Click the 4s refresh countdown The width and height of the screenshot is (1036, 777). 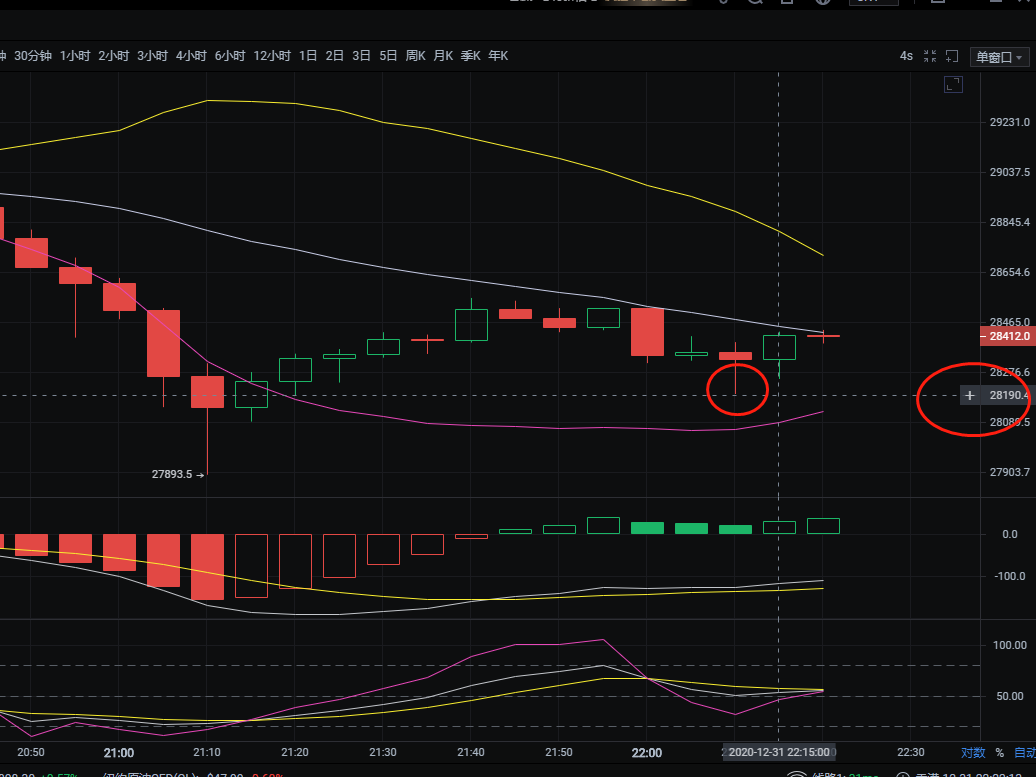(906, 56)
